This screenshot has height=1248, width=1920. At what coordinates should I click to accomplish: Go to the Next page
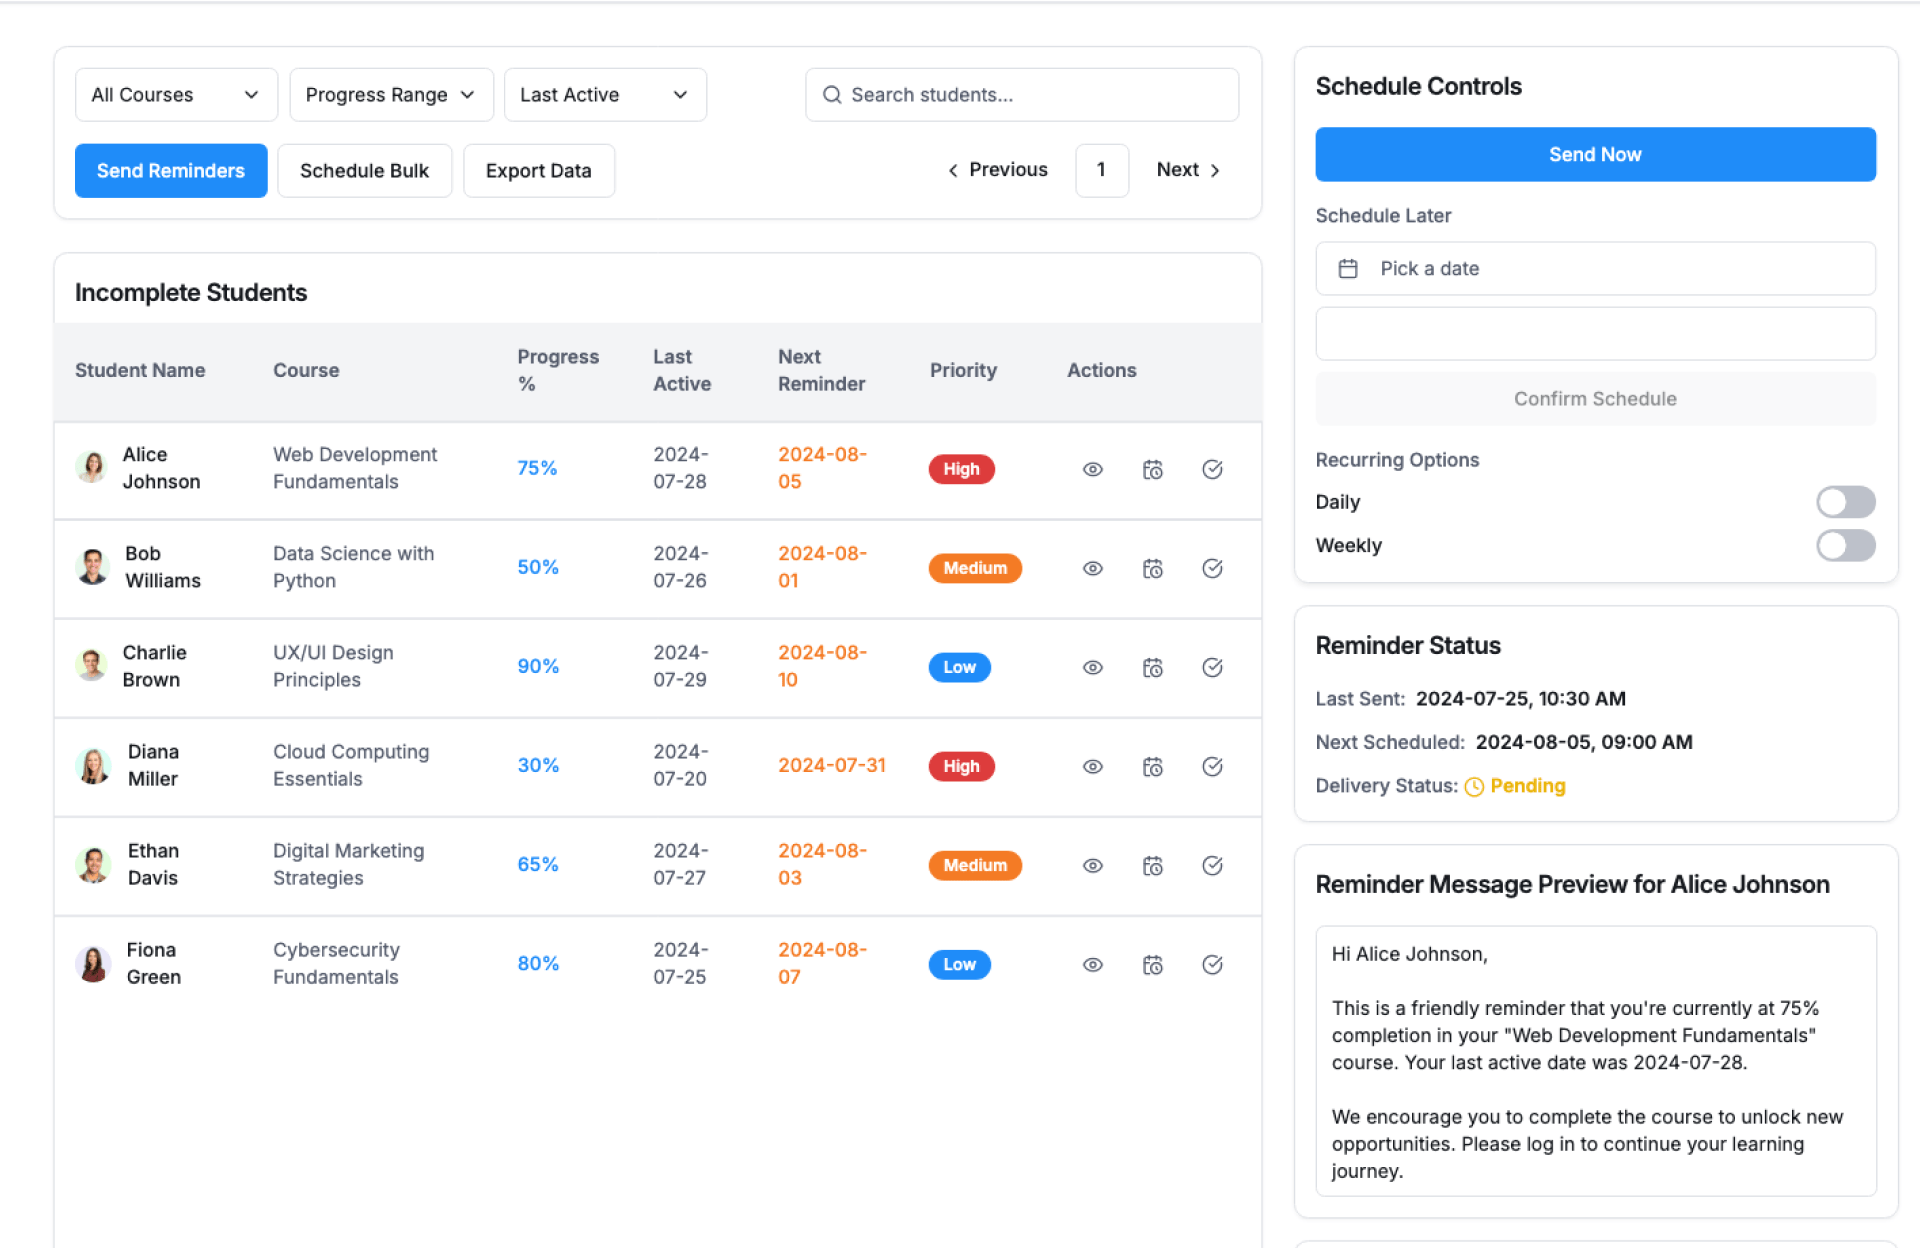1187,170
